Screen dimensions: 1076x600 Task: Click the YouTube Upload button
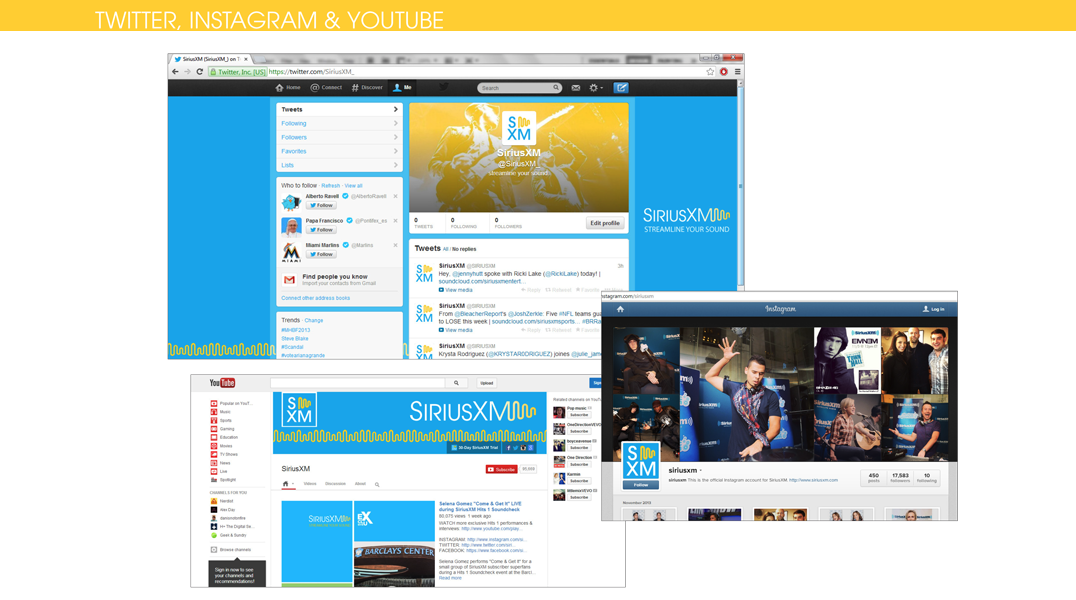coord(487,383)
